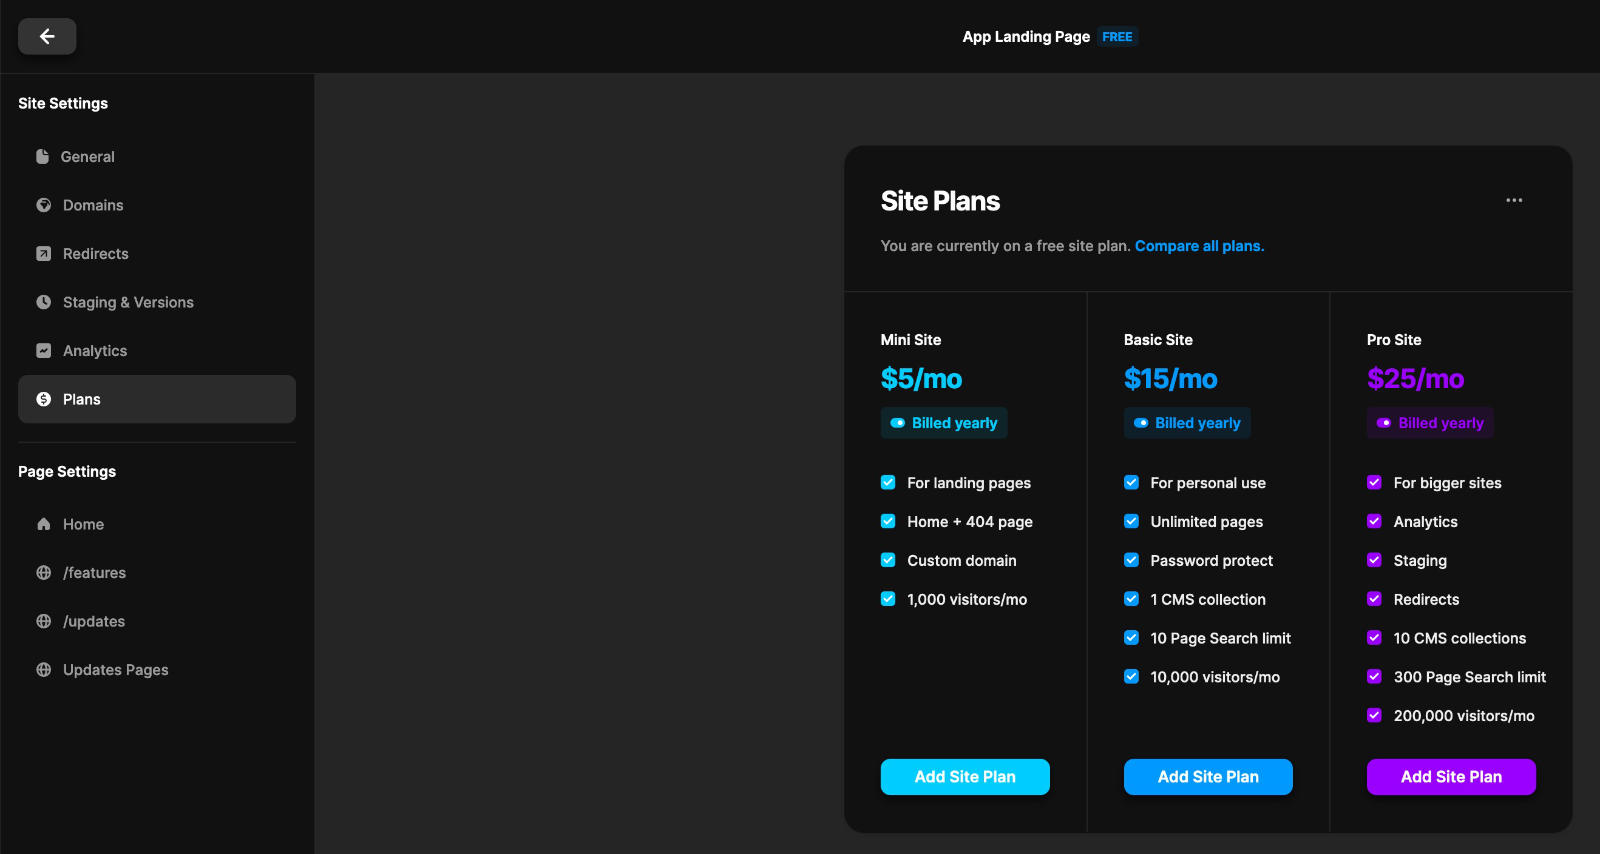Image resolution: width=1600 pixels, height=854 pixels.
Task: Click the 10,000 visitors/mo checkbox
Action: click(x=1131, y=677)
